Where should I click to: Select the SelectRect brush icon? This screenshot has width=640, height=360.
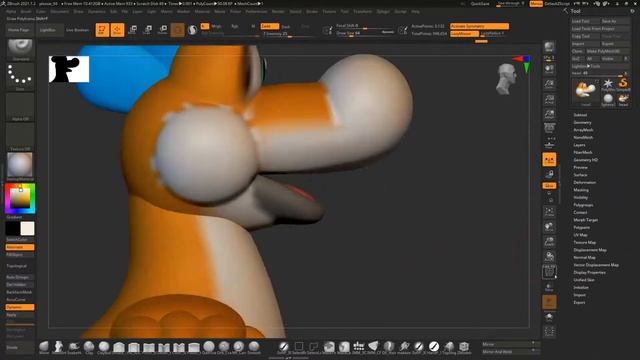pos(299,347)
